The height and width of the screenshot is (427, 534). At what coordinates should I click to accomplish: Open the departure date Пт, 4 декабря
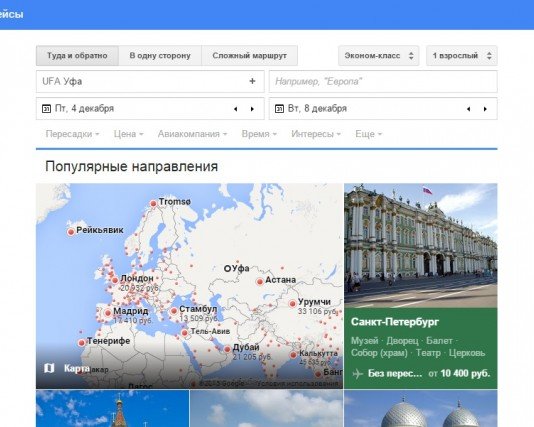(150, 109)
